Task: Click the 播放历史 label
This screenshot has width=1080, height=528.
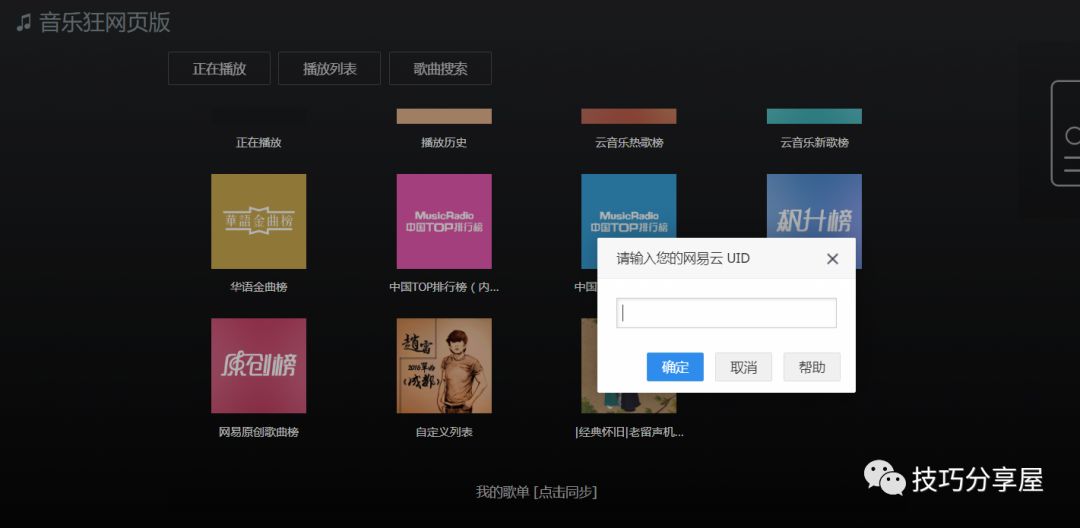Action: 444,142
